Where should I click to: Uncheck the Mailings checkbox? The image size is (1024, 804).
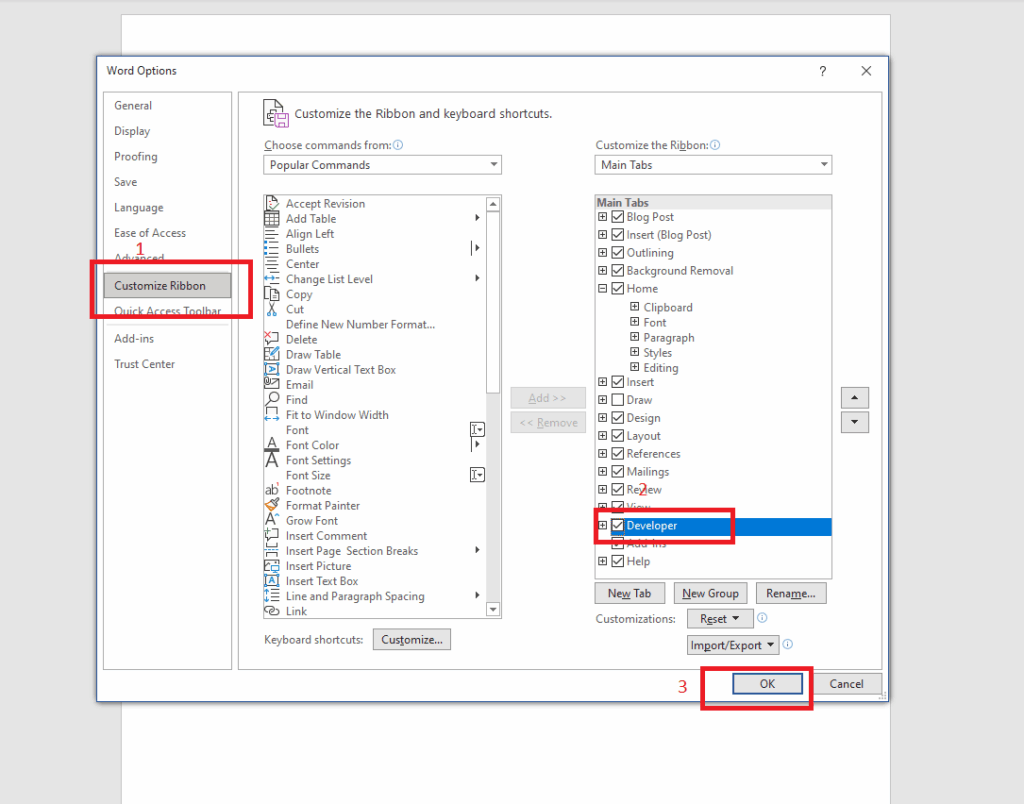618,472
